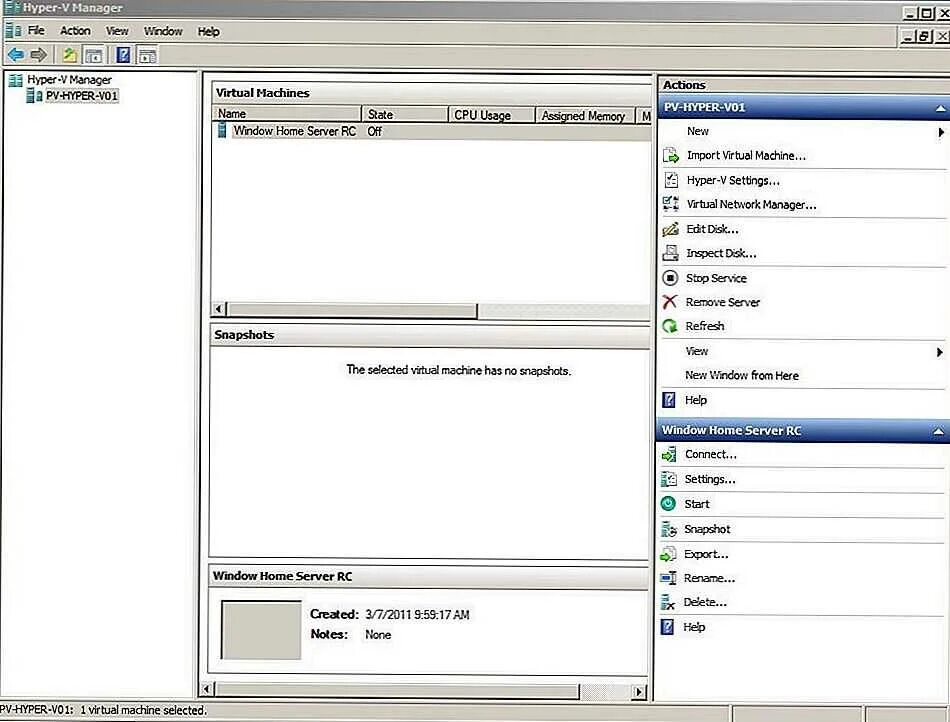The width and height of the screenshot is (950, 722).
Task: Click the Back arrow toolbar icon
Action: coord(16,55)
